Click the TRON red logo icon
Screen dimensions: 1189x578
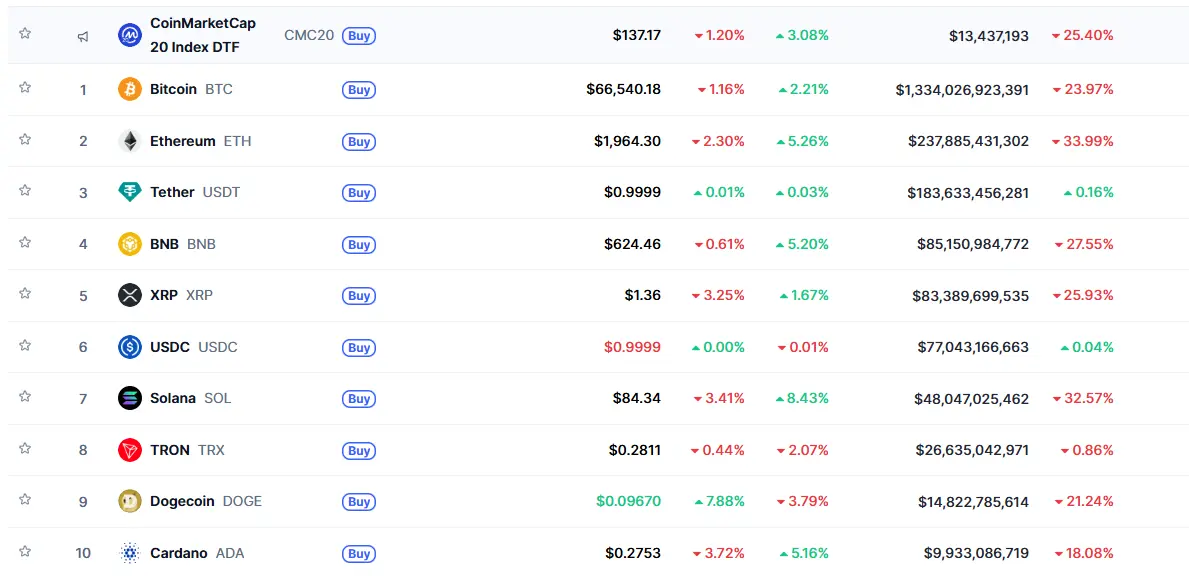coord(130,450)
